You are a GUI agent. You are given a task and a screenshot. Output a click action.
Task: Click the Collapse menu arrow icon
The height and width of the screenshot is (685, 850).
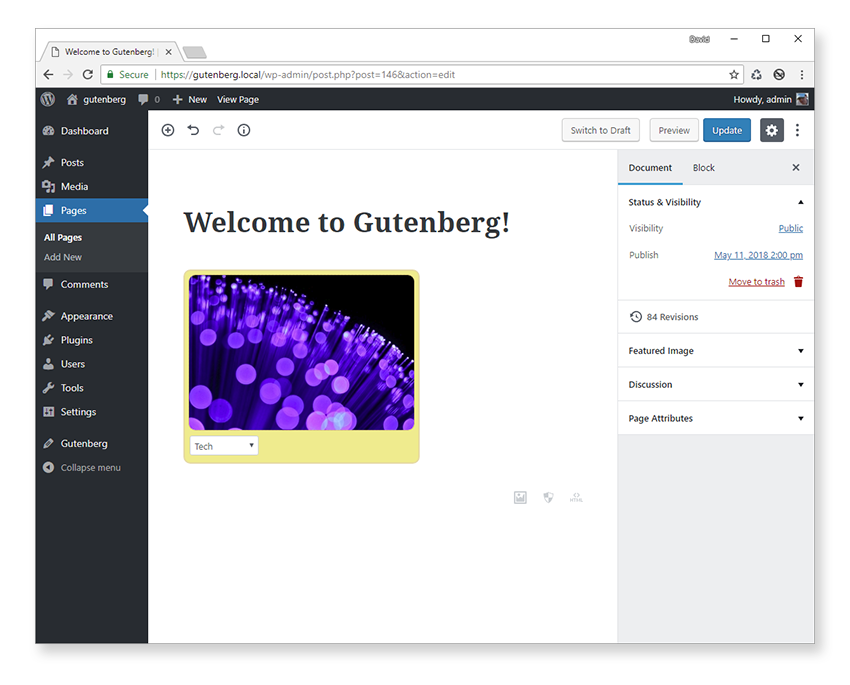point(48,467)
